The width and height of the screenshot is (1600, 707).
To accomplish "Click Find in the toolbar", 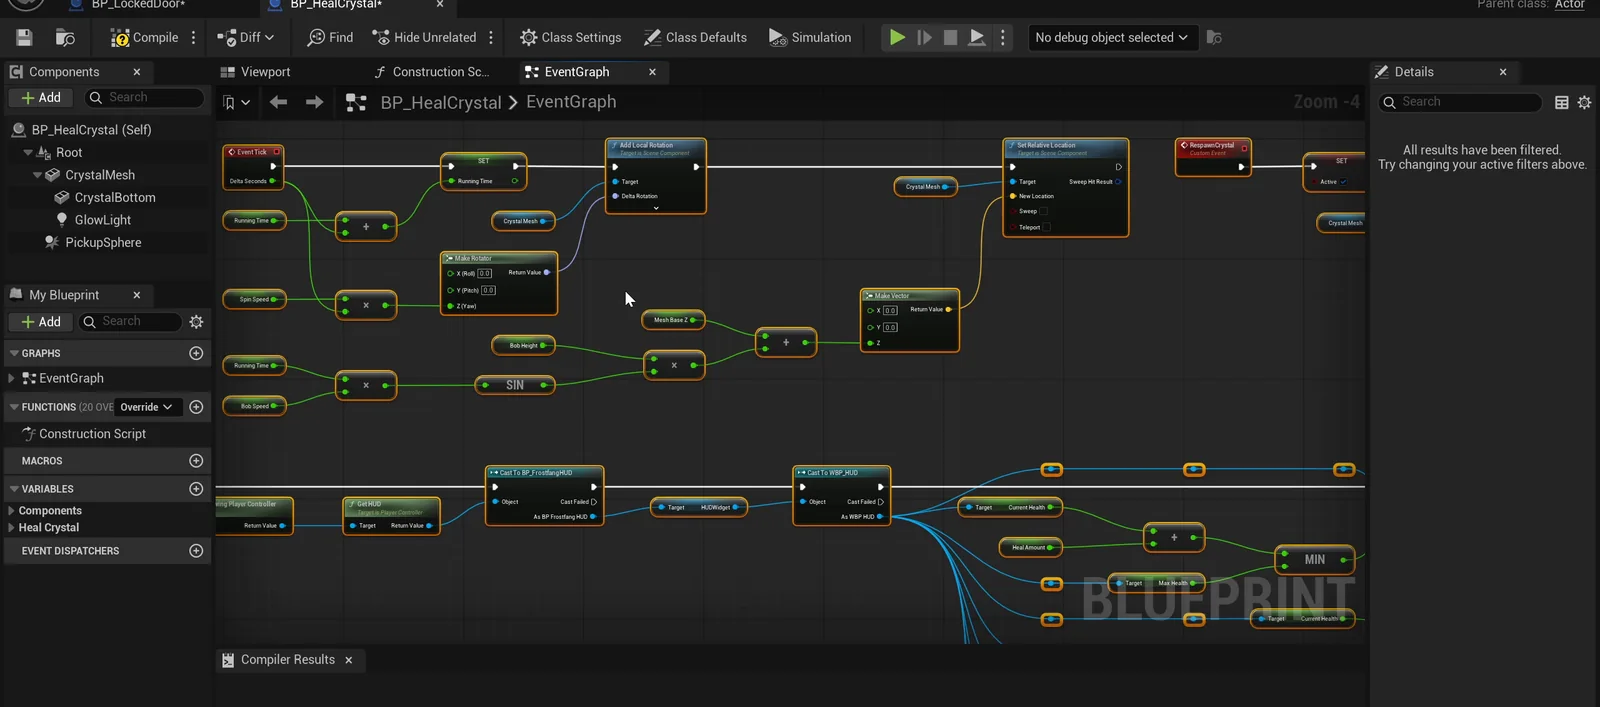I will (330, 38).
